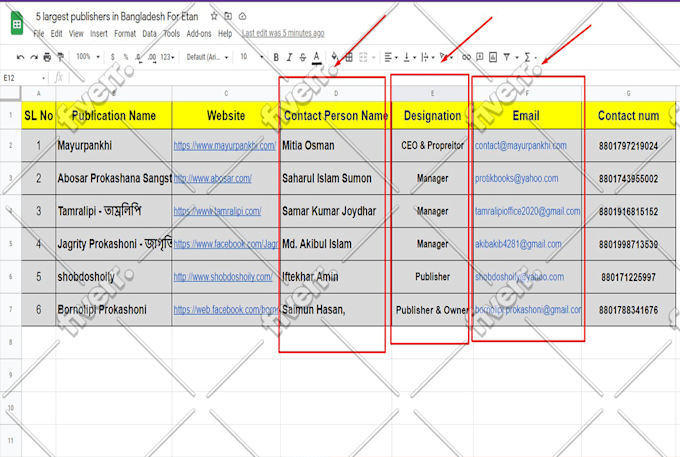Open the Default (Ari...) font dropdown
This screenshot has width=680, height=457.
click(x=207, y=57)
